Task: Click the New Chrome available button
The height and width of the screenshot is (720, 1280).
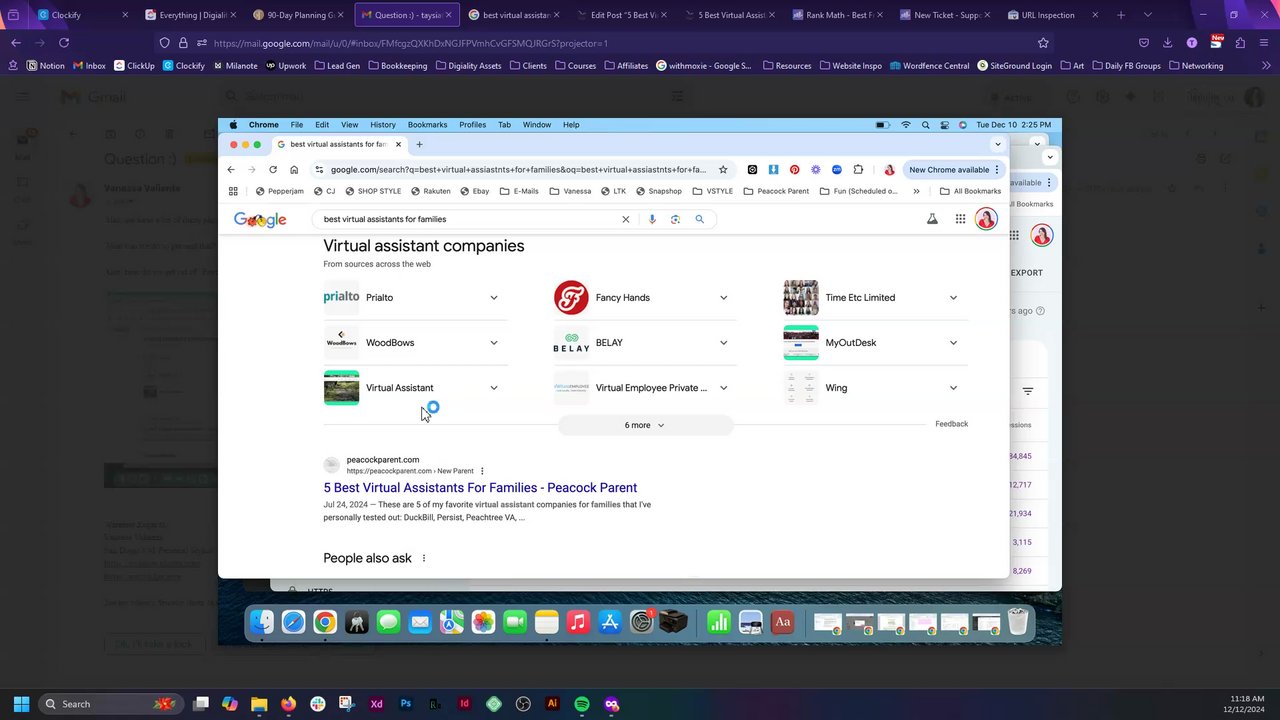Action: (949, 170)
